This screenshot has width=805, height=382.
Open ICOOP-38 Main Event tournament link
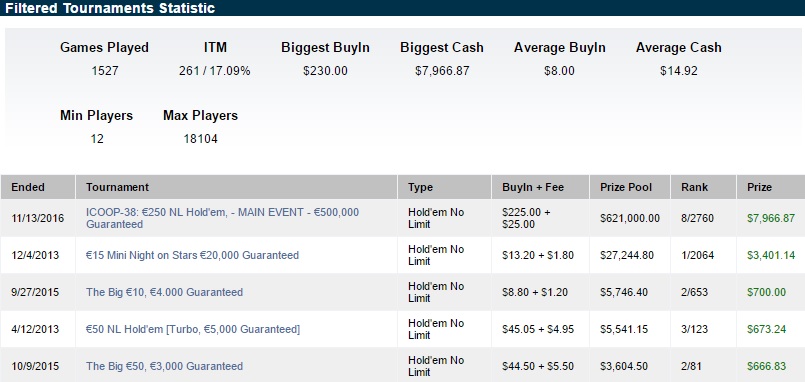(222, 218)
